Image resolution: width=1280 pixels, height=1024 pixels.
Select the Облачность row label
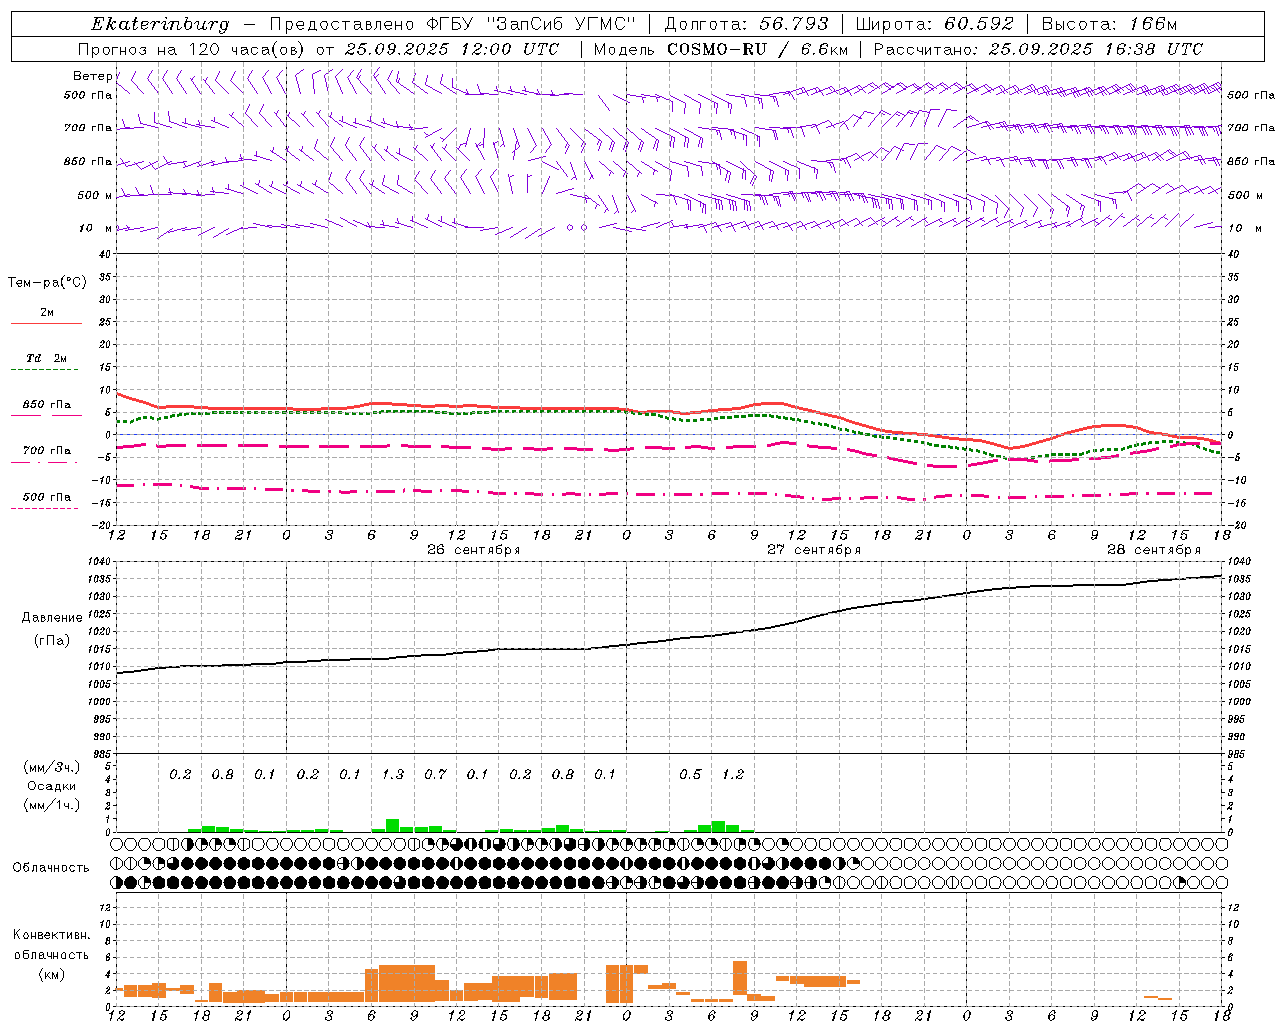point(51,868)
